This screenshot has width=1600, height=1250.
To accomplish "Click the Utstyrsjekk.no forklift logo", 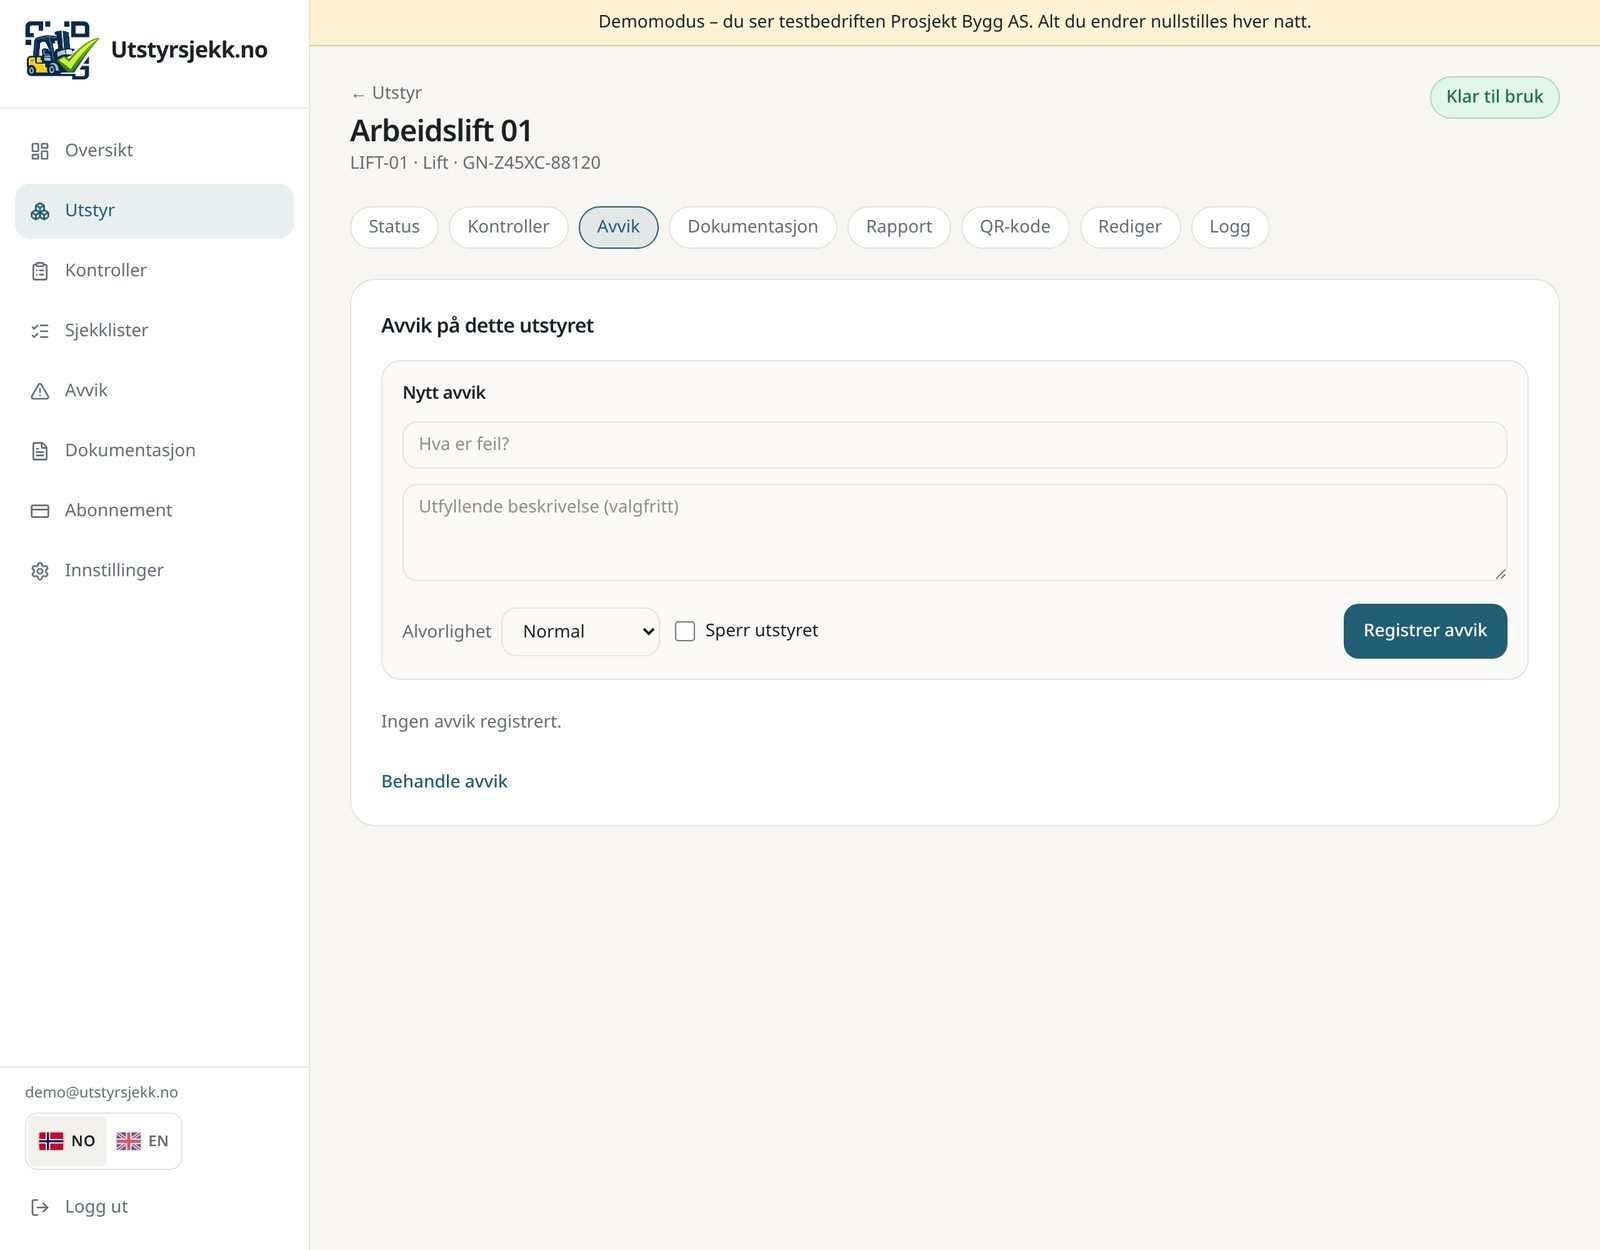I will point(62,50).
